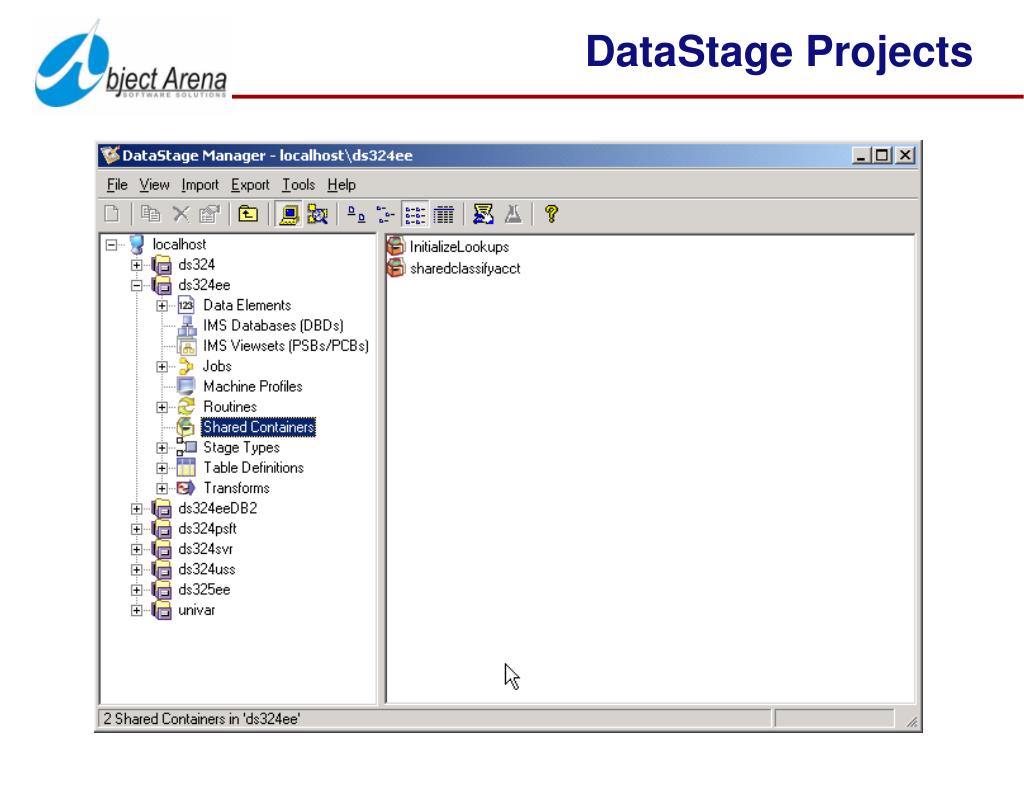The image size is (1024, 791).
Task: Click the Table Definitions icon
Action: pyautogui.click(x=186, y=468)
